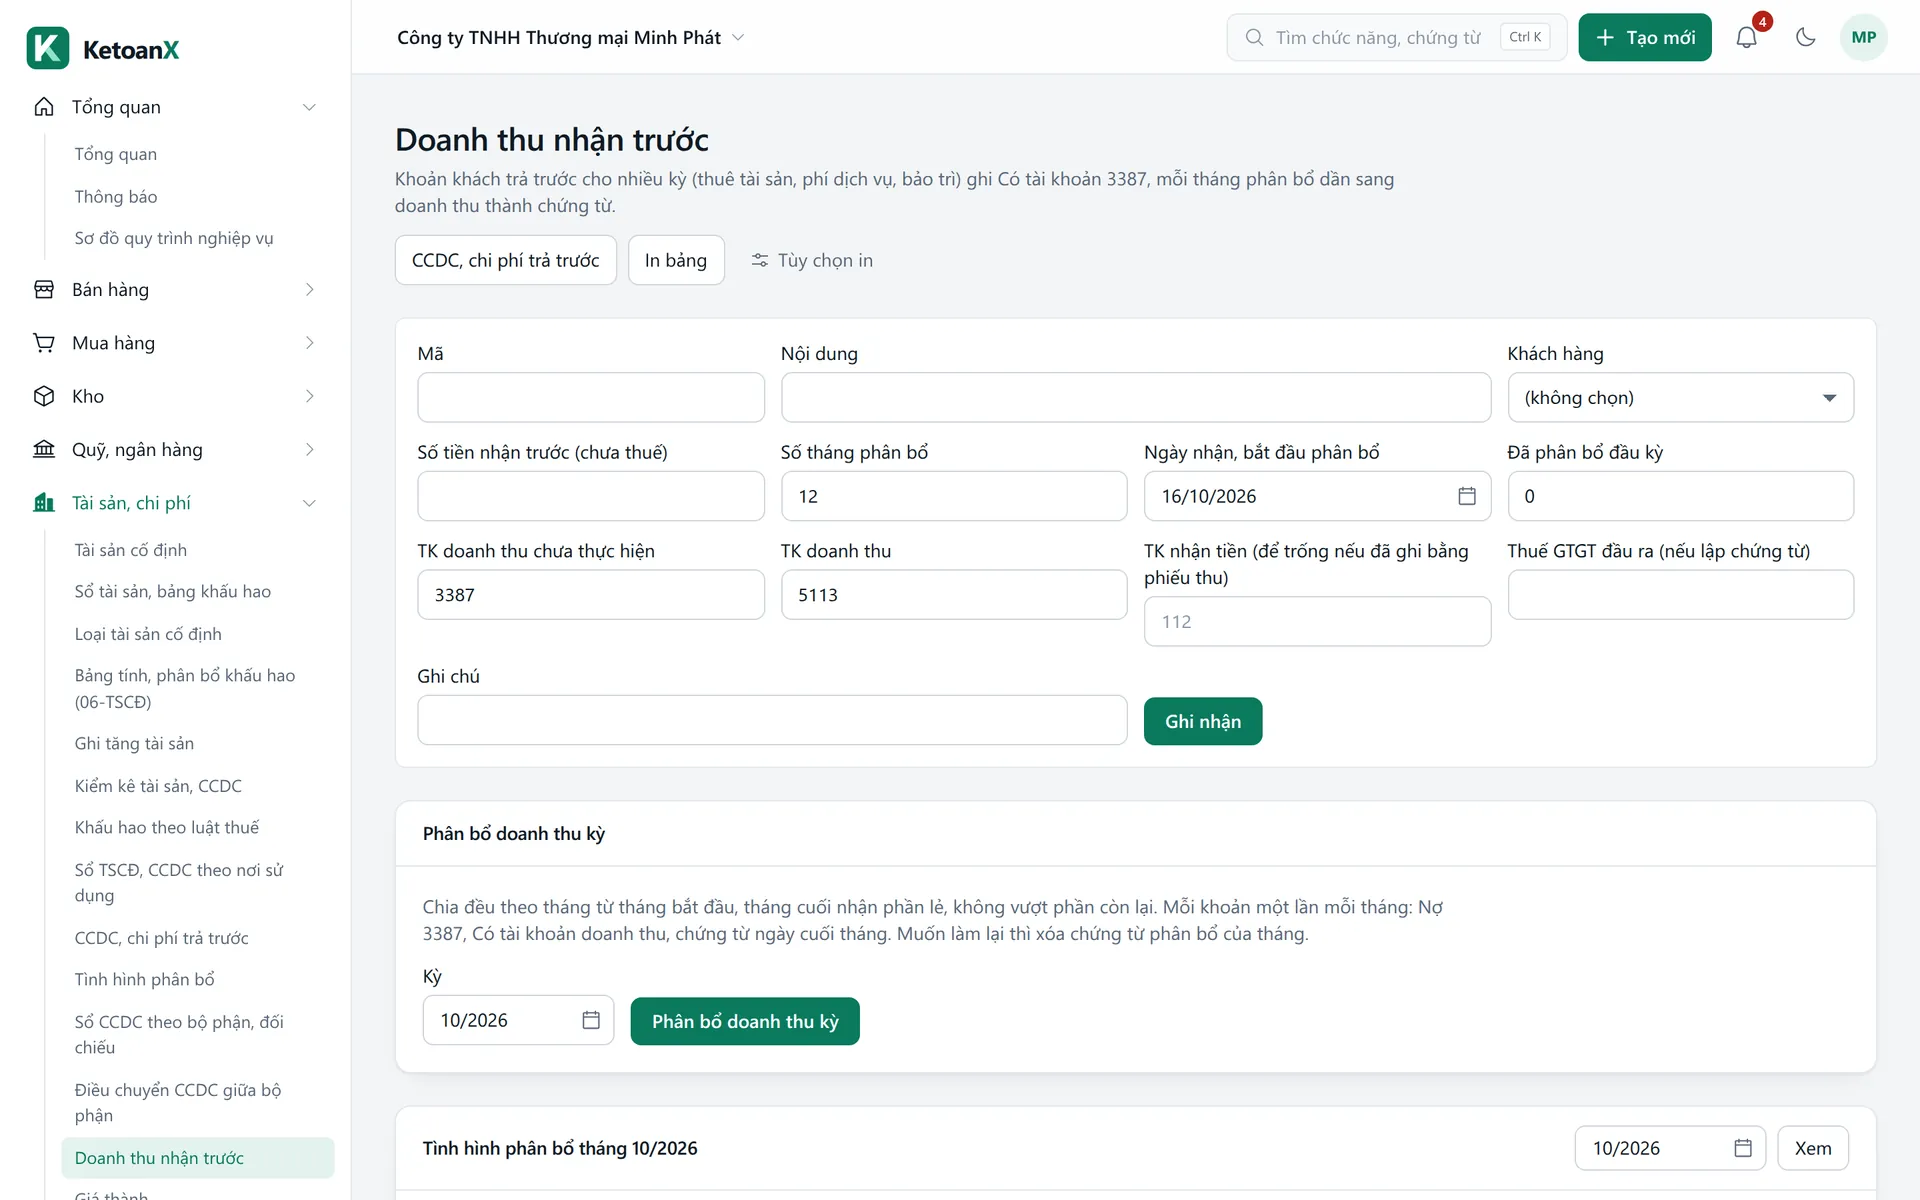Expand the Kho menu chevron

tap(309, 396)
